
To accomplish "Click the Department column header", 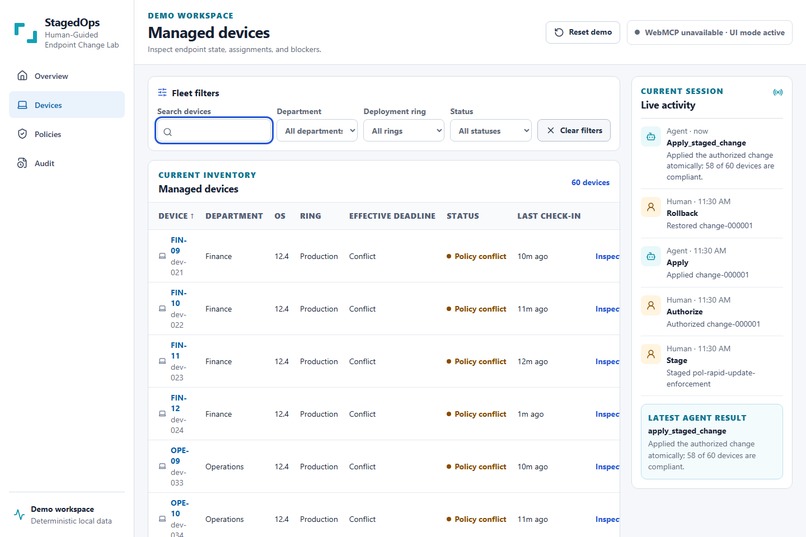I will (234, 216).
